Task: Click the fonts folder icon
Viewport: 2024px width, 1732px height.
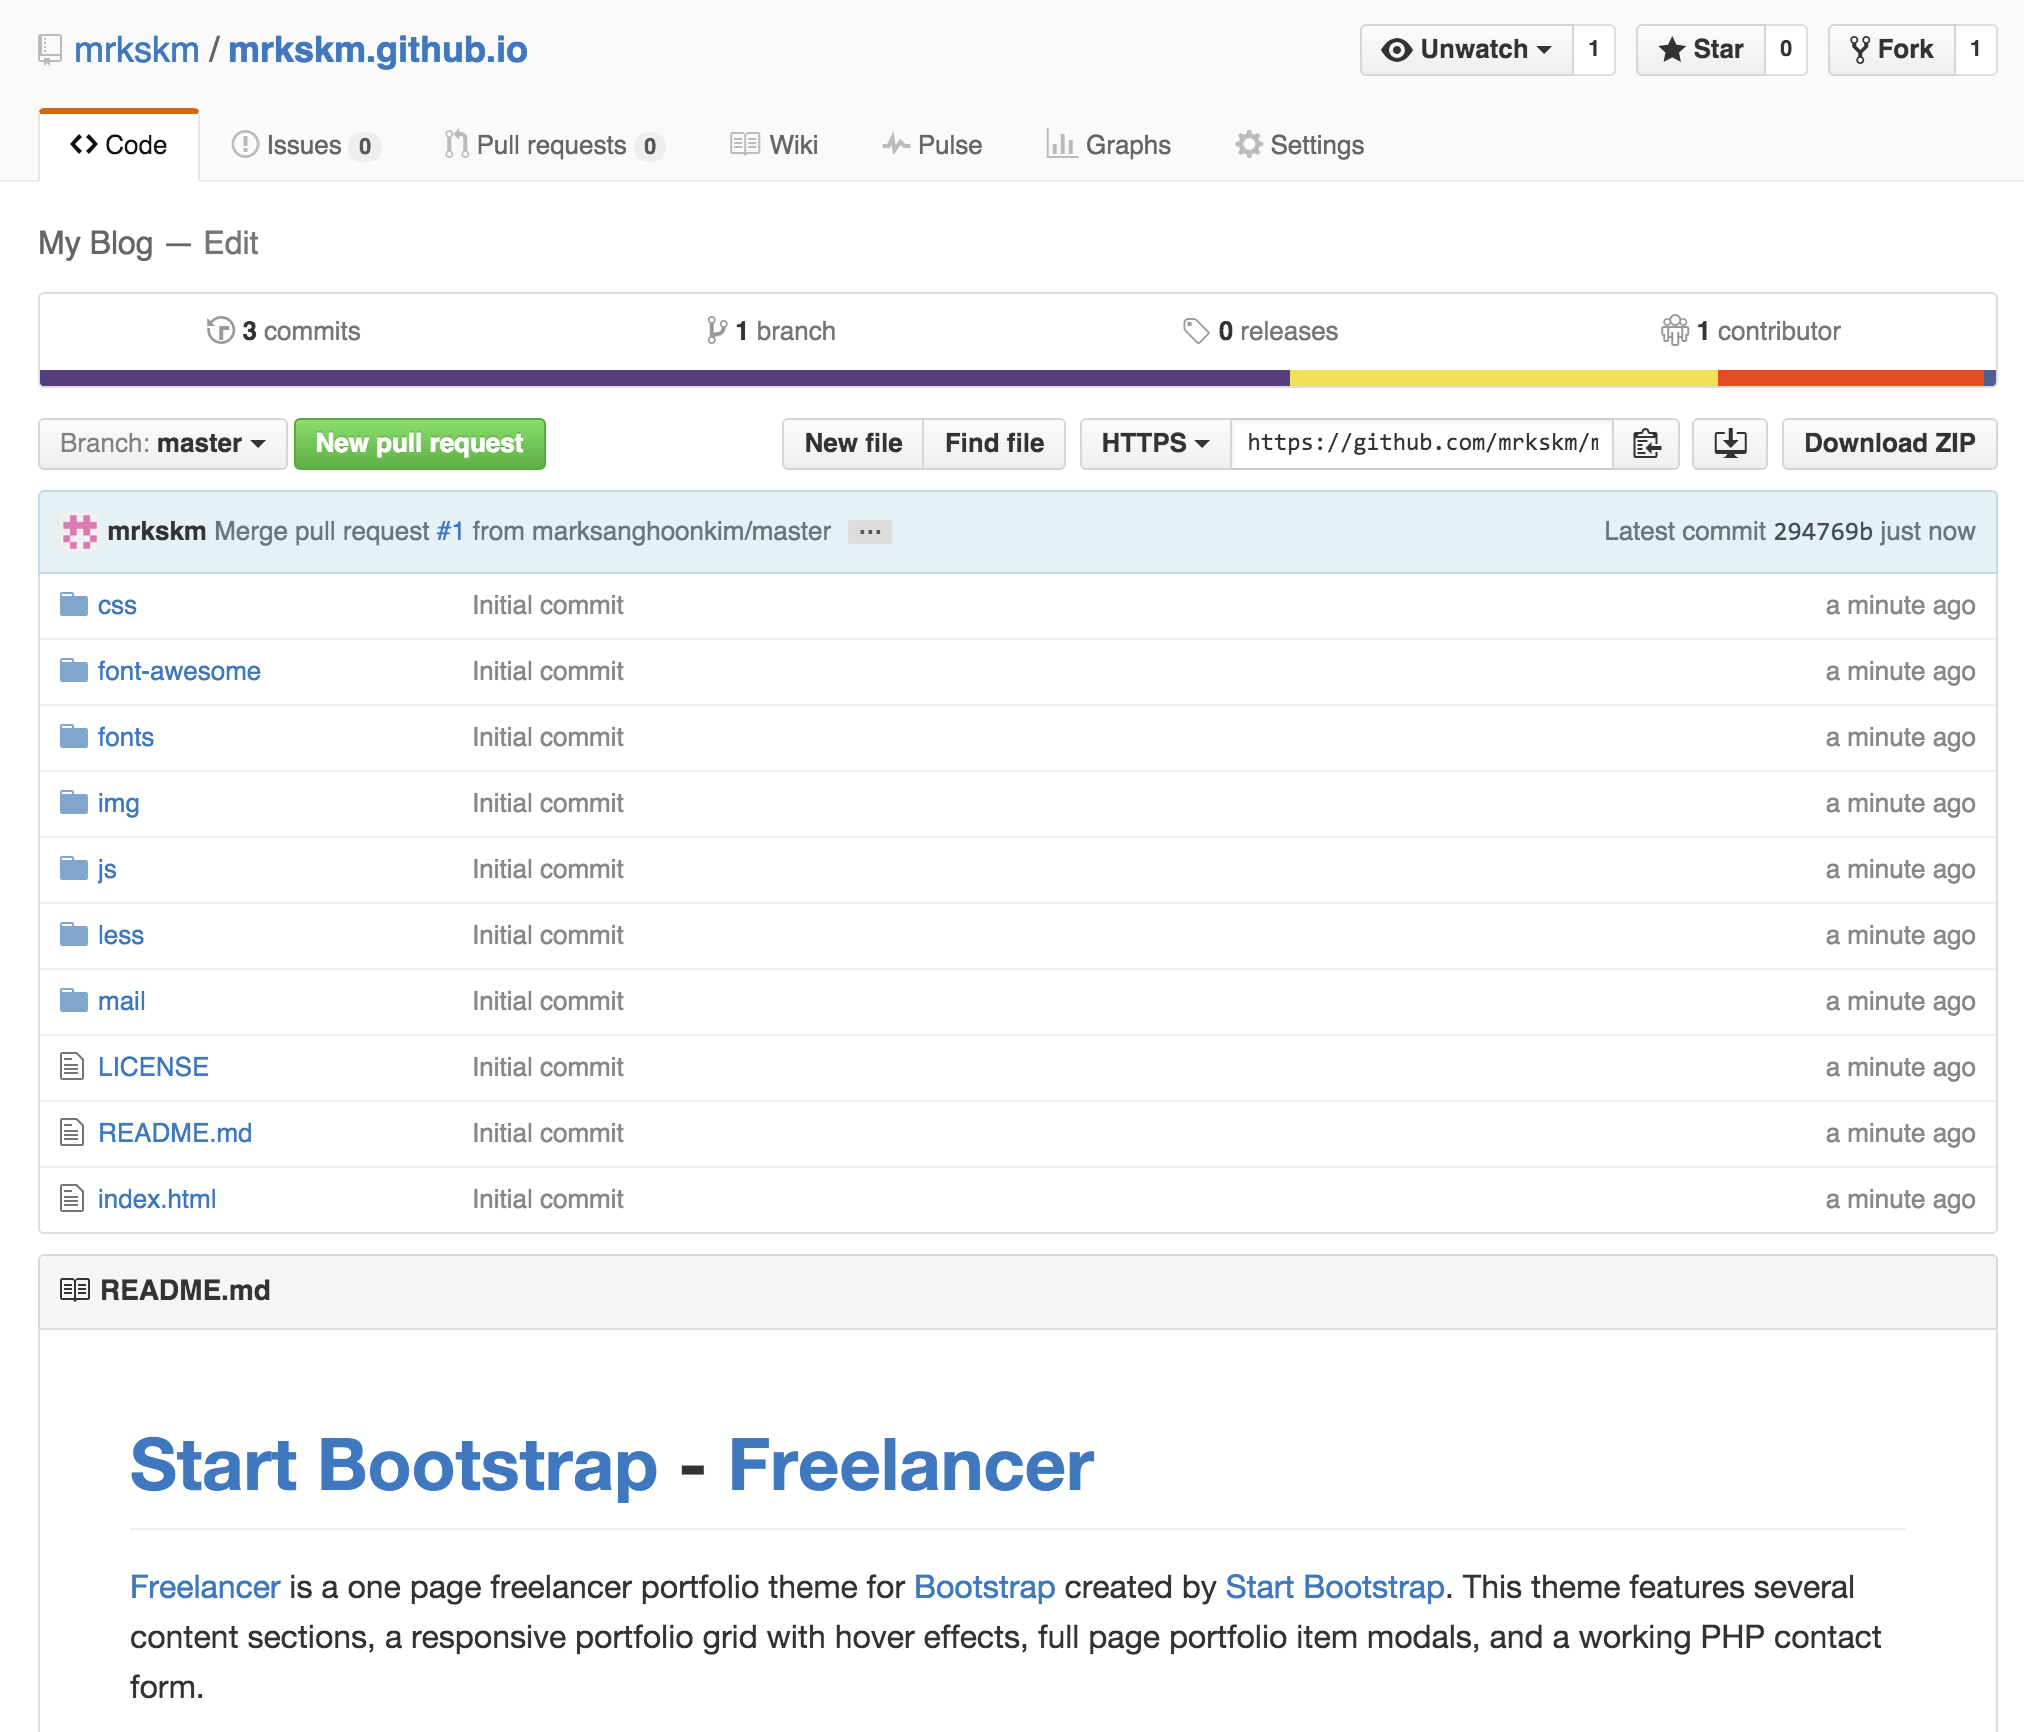Action: coord(73,736)
